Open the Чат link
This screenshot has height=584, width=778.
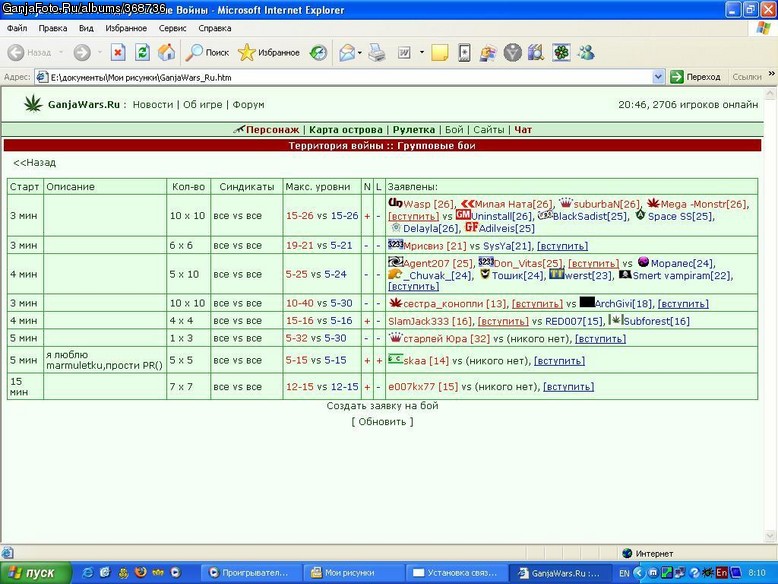click(x=523, y=130)
